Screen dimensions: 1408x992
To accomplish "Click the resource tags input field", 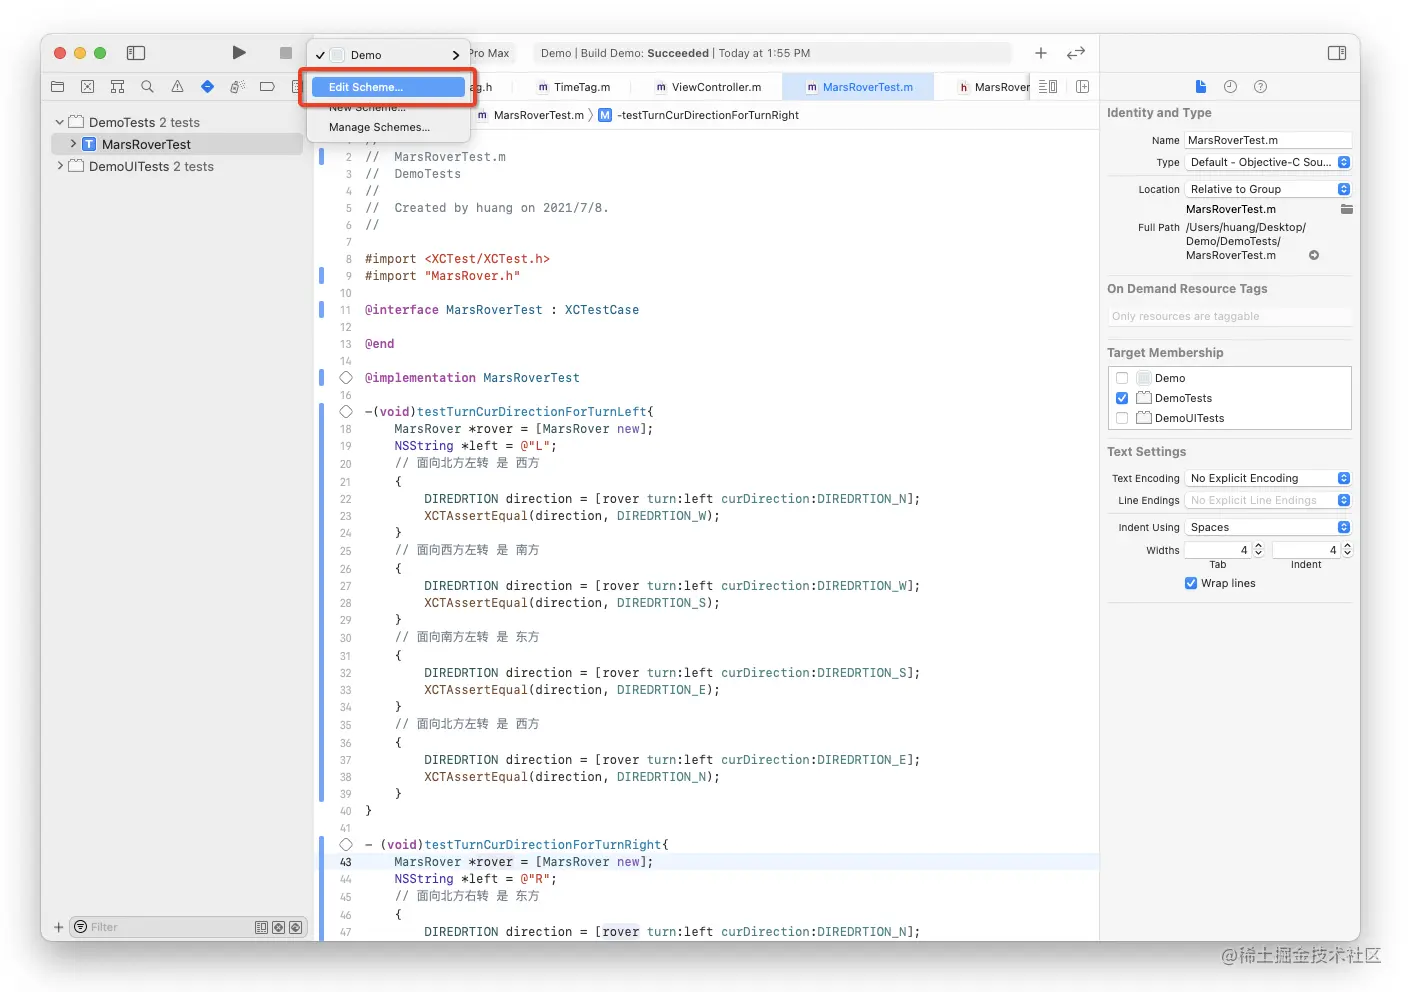I will coord(1230,316).
